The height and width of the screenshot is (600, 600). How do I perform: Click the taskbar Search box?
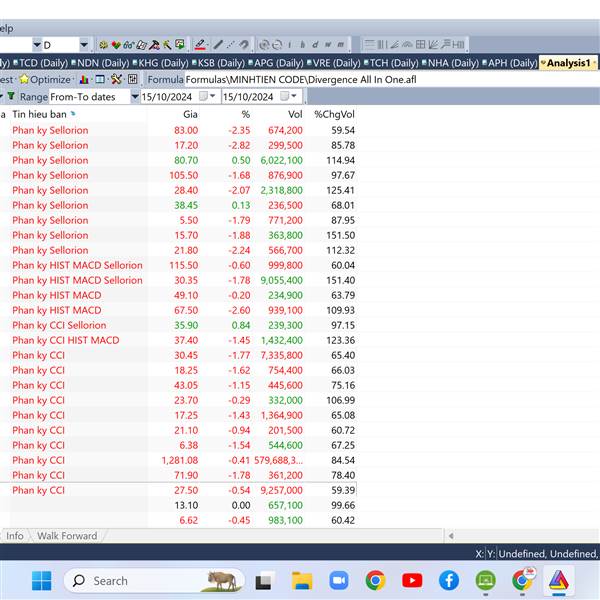point(154,580)
